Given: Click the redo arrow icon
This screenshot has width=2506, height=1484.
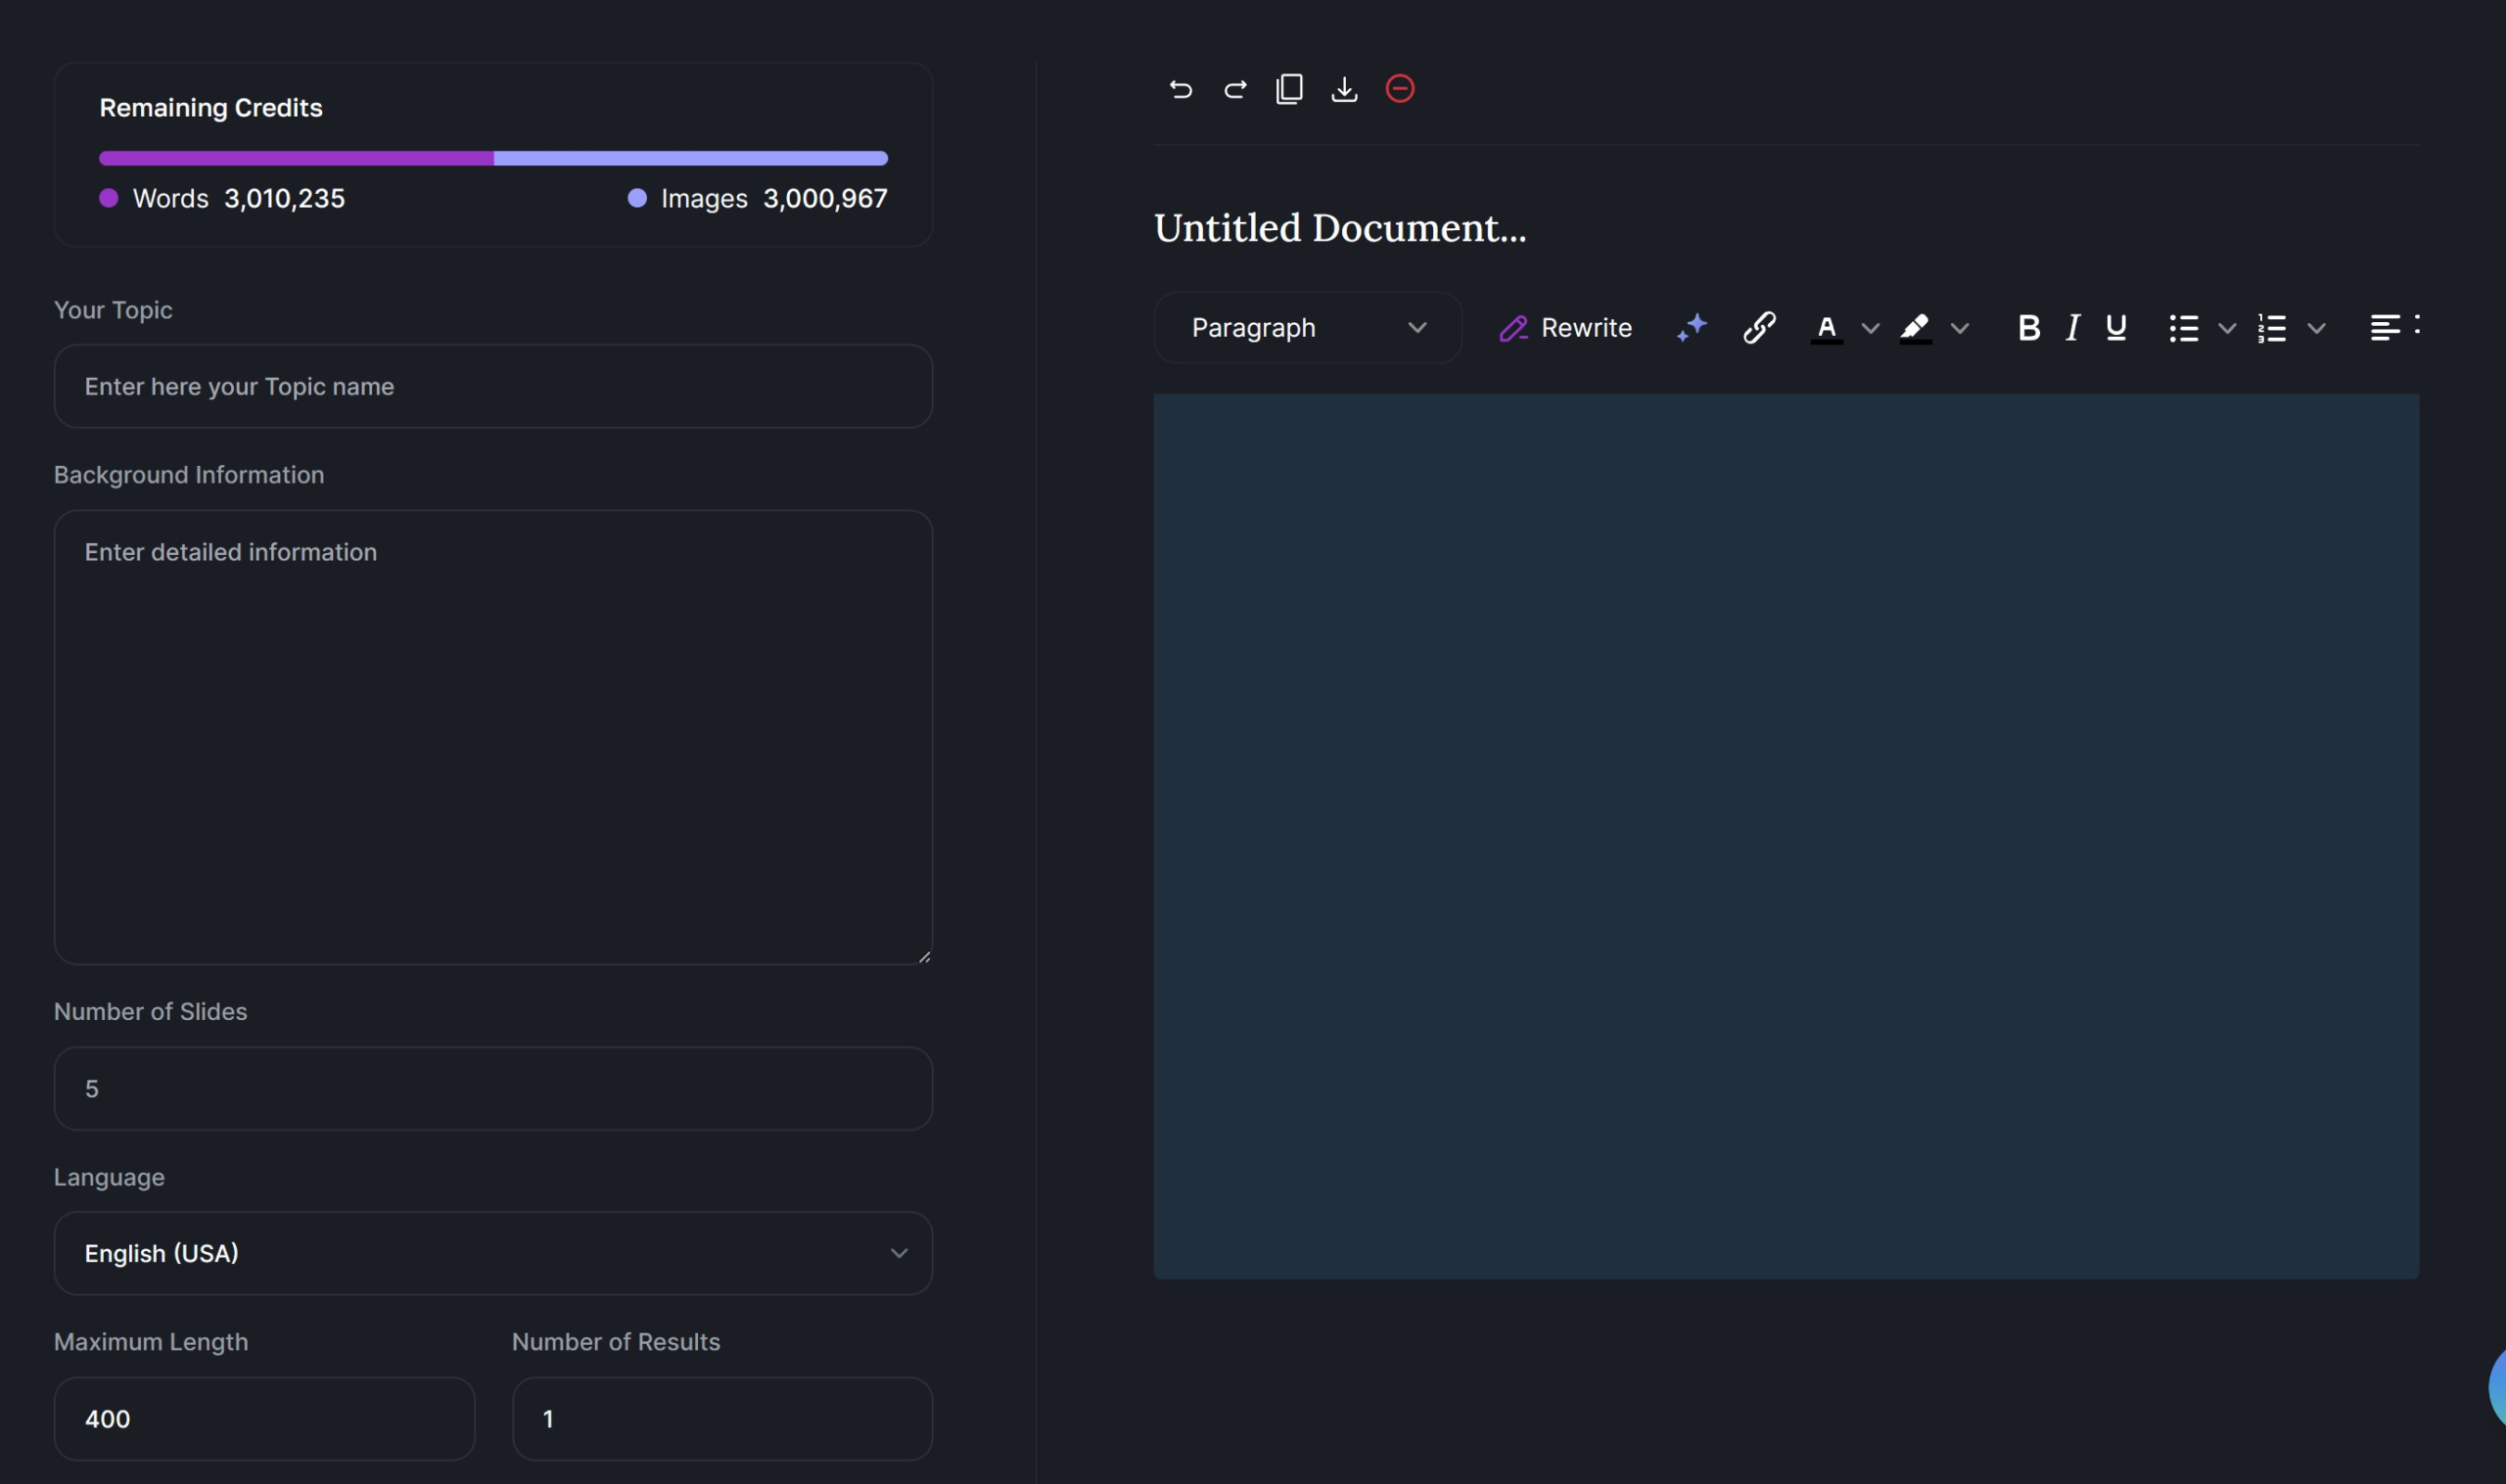Looking at the screenshot, I should coord(1235,89).
